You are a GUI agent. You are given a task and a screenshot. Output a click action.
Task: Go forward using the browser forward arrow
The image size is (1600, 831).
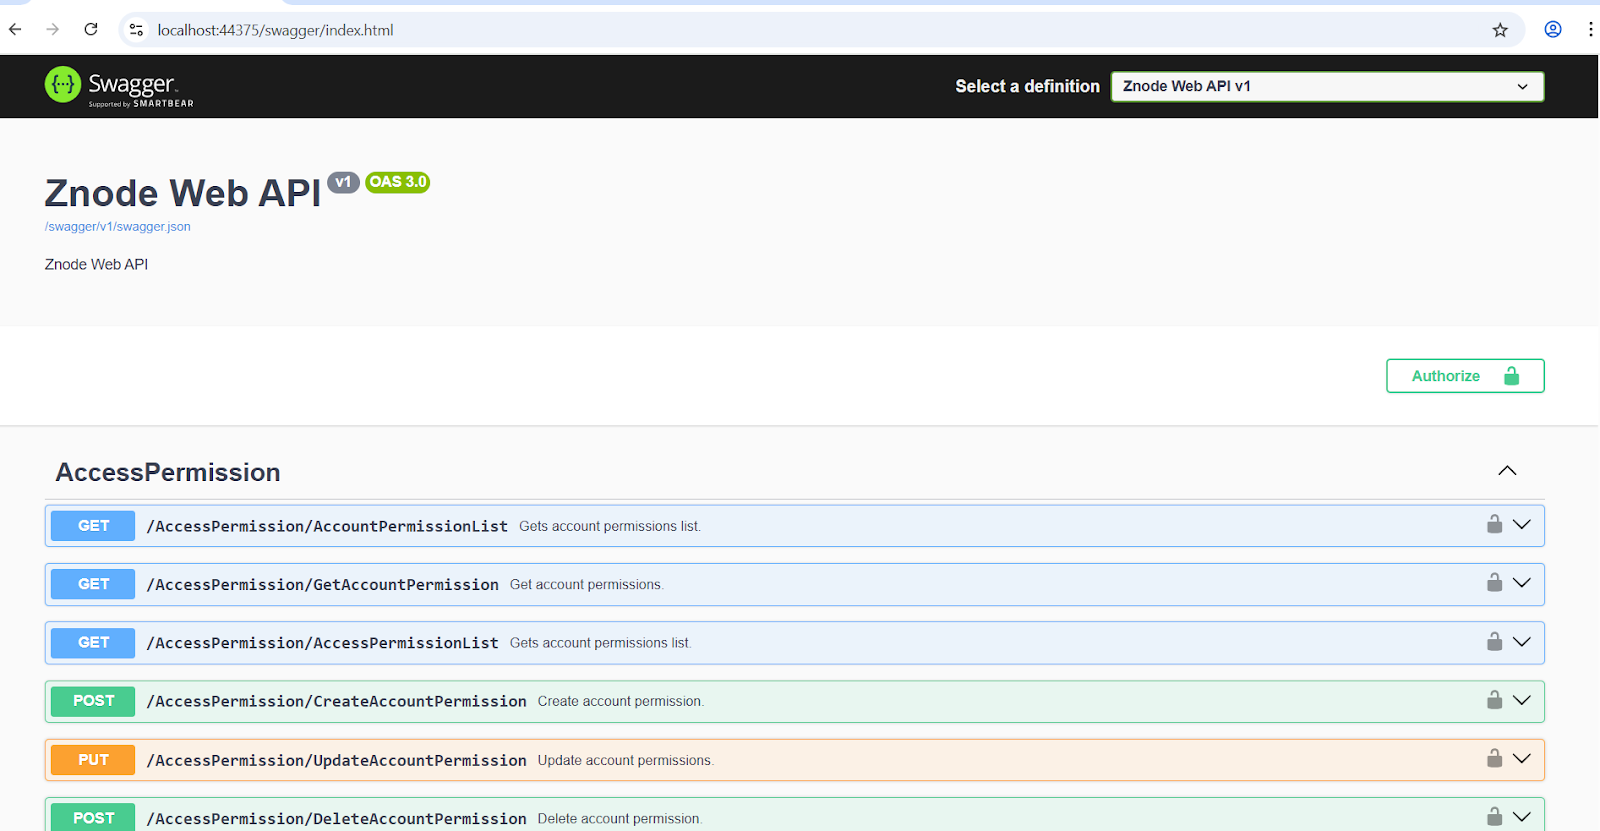click(x=53, y=30)
